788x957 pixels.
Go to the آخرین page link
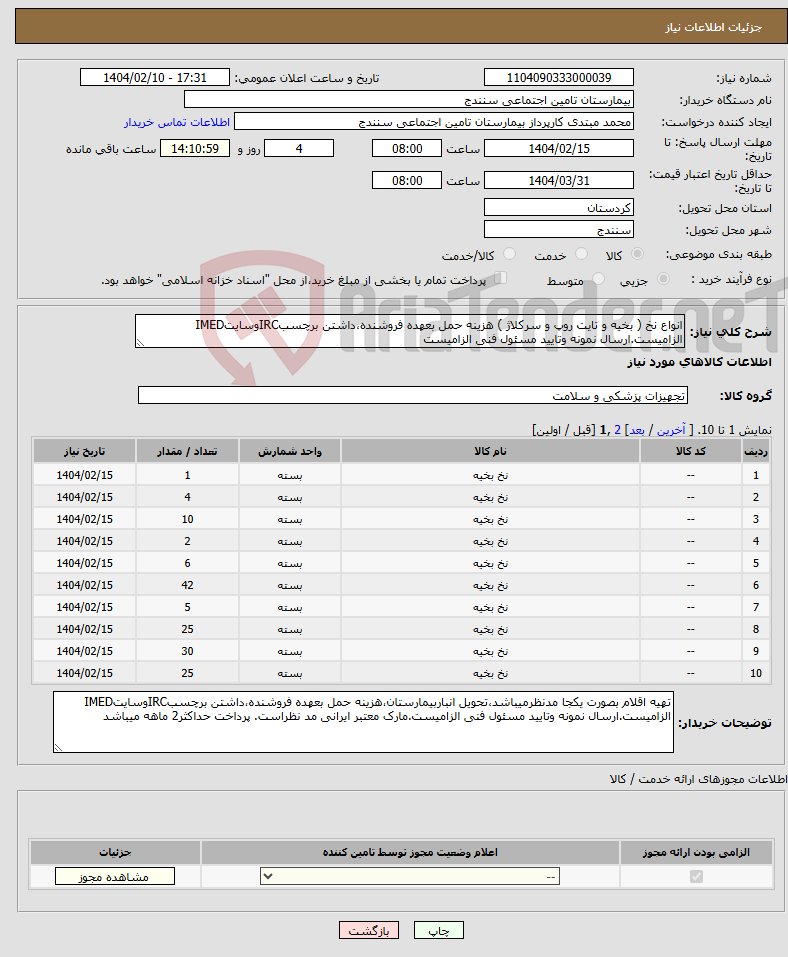pos(671,430)
